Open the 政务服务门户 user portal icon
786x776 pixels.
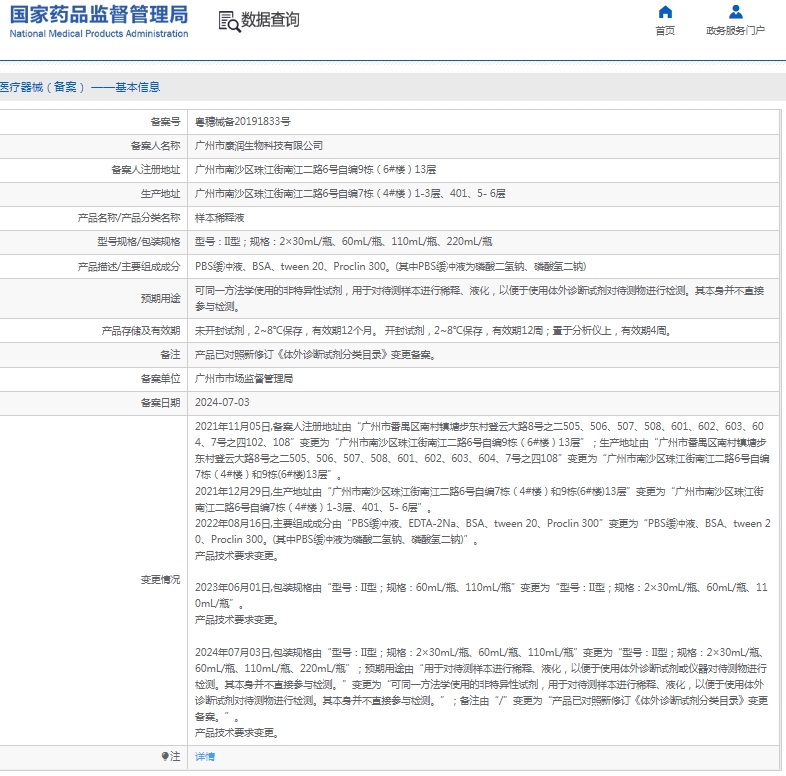click(x=735, y=12)
